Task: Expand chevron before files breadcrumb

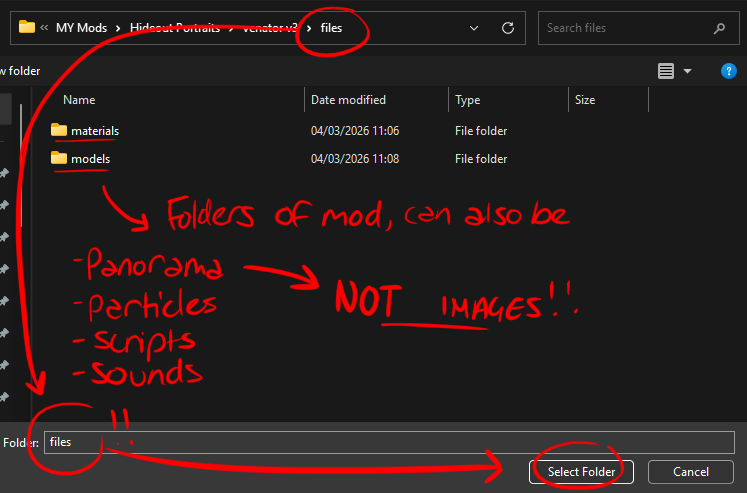Action: pos(309,28)
